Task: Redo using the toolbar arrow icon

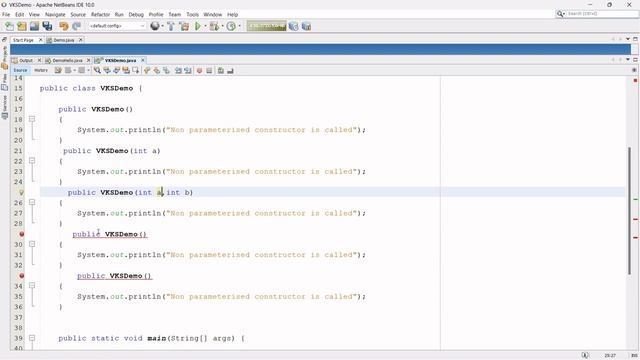Action: click(76, 26)
